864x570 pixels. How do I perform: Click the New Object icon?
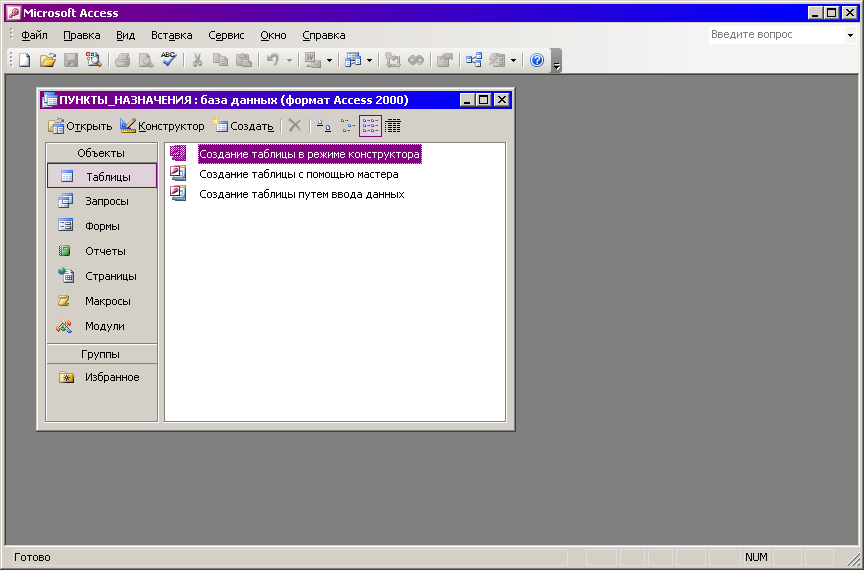(x=497, y=60)
